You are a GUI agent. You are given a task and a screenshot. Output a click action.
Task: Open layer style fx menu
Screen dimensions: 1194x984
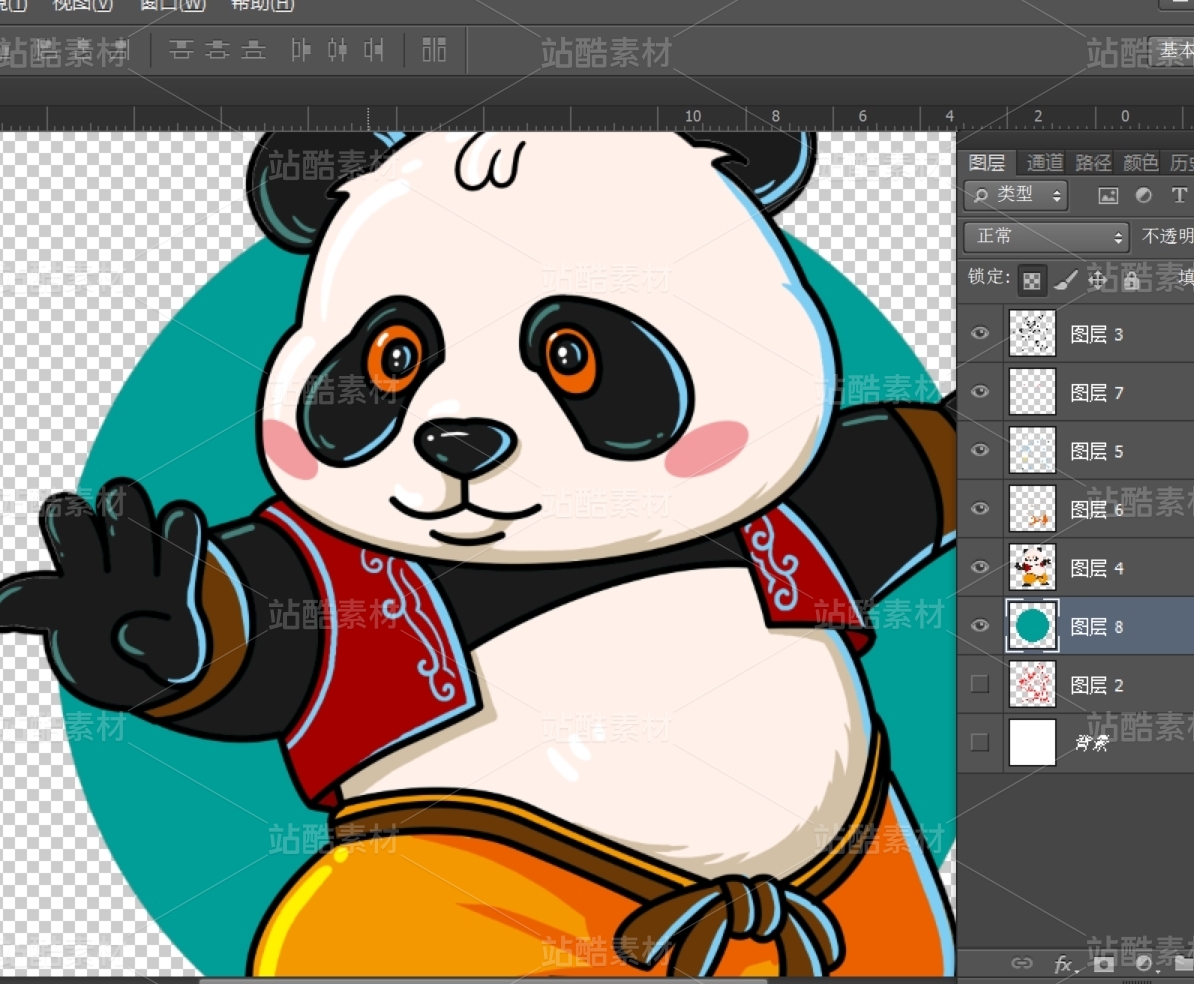1064,965
